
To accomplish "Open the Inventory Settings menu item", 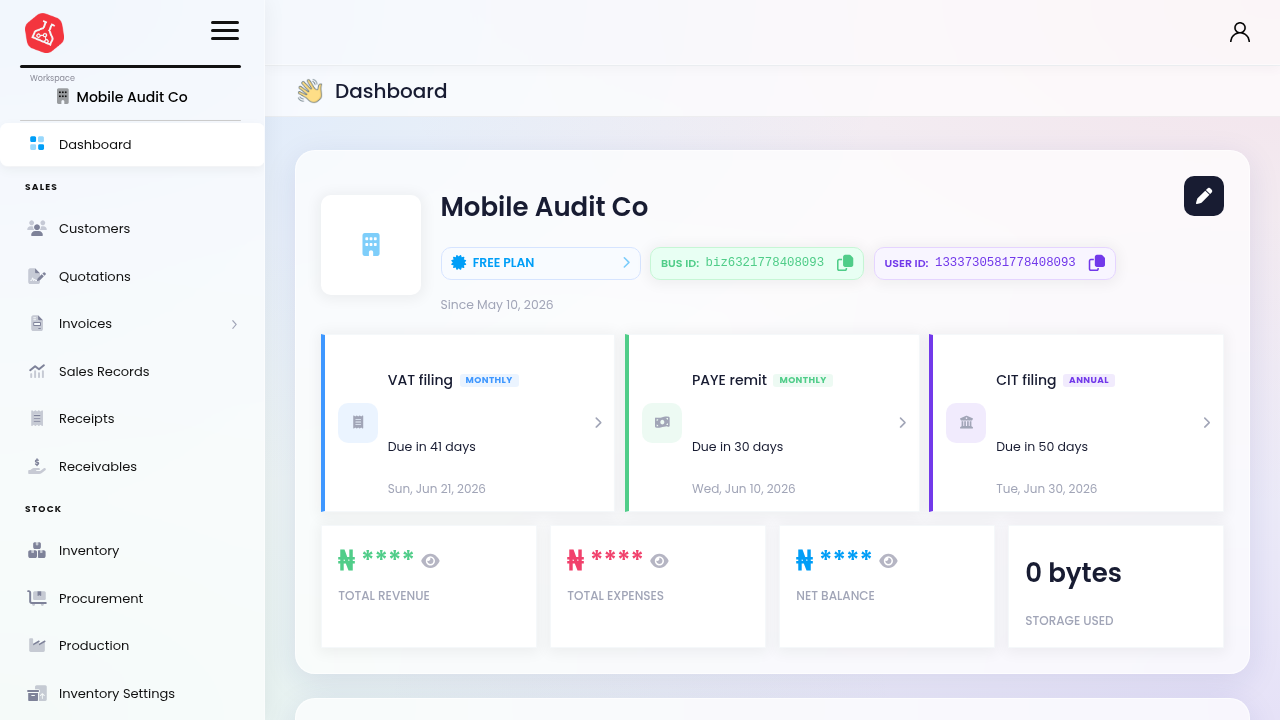I will [132, 693].
